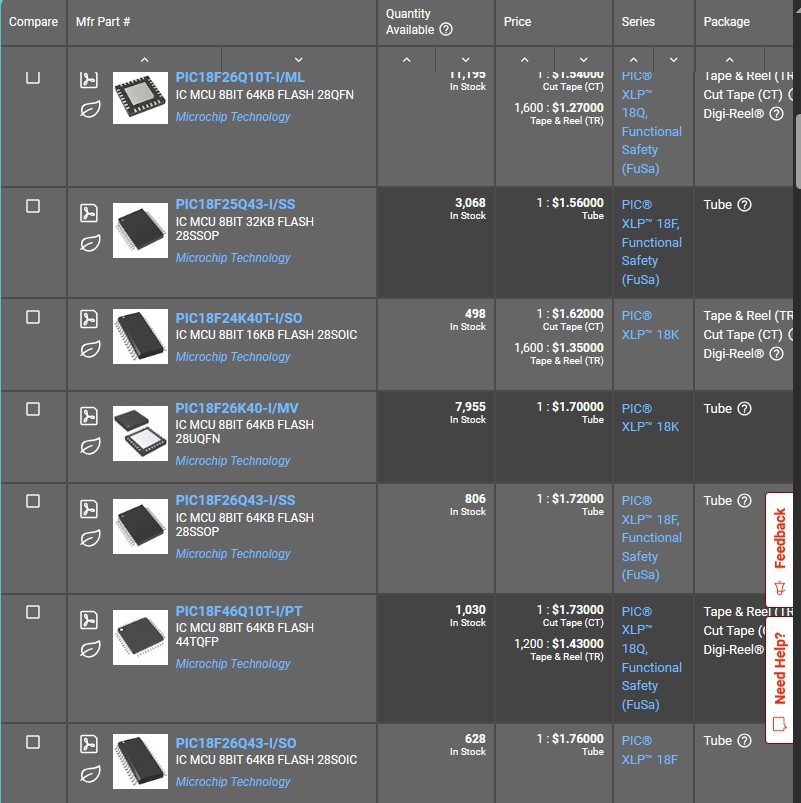Open datasheet PDF icon for PIC18F26Q10T-I/ML
This screenshot has width=801, height=803.
click(89, 80)
